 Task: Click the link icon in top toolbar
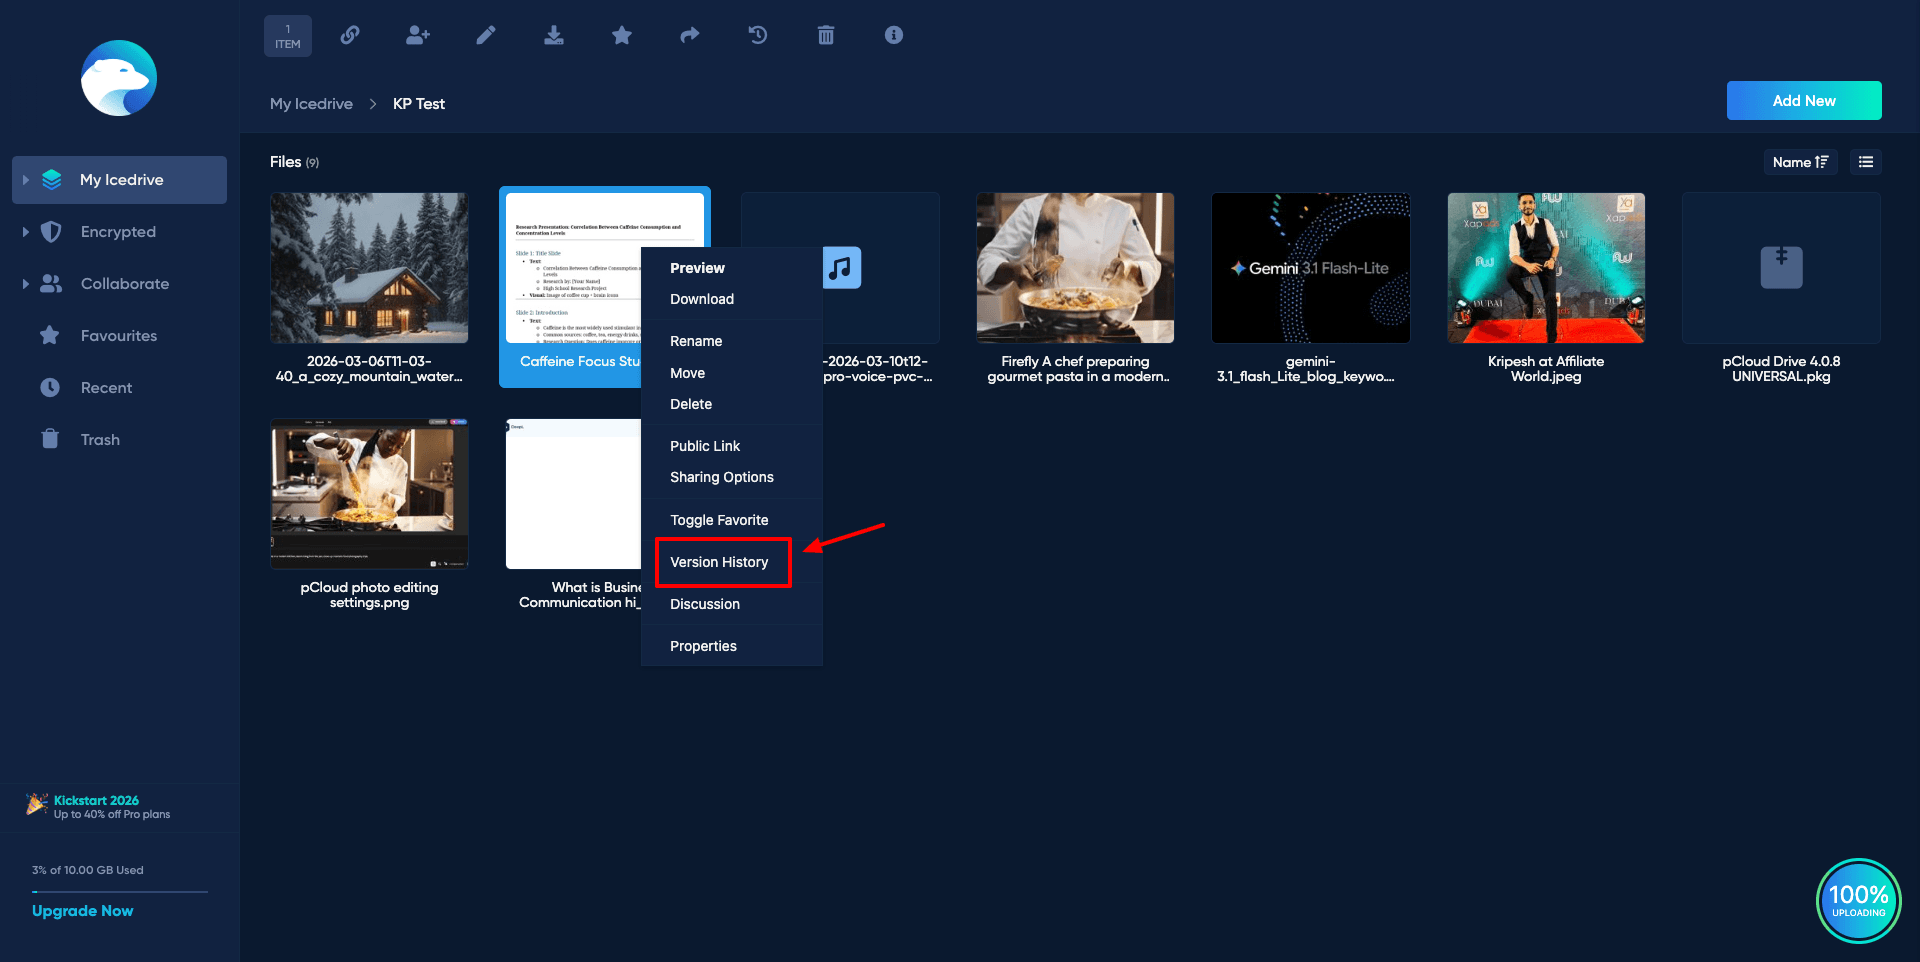(x=350, y=35)
